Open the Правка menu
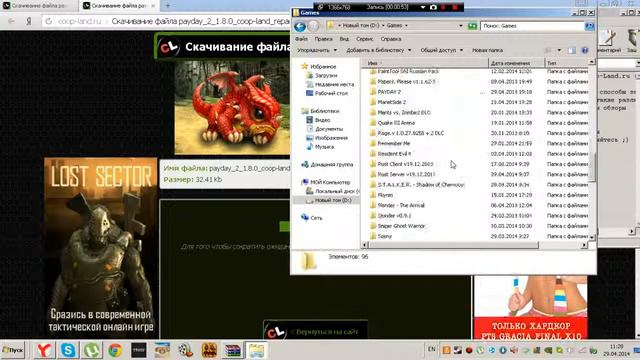The height and width of the screenshot is (360, 640). coord(323,39)
